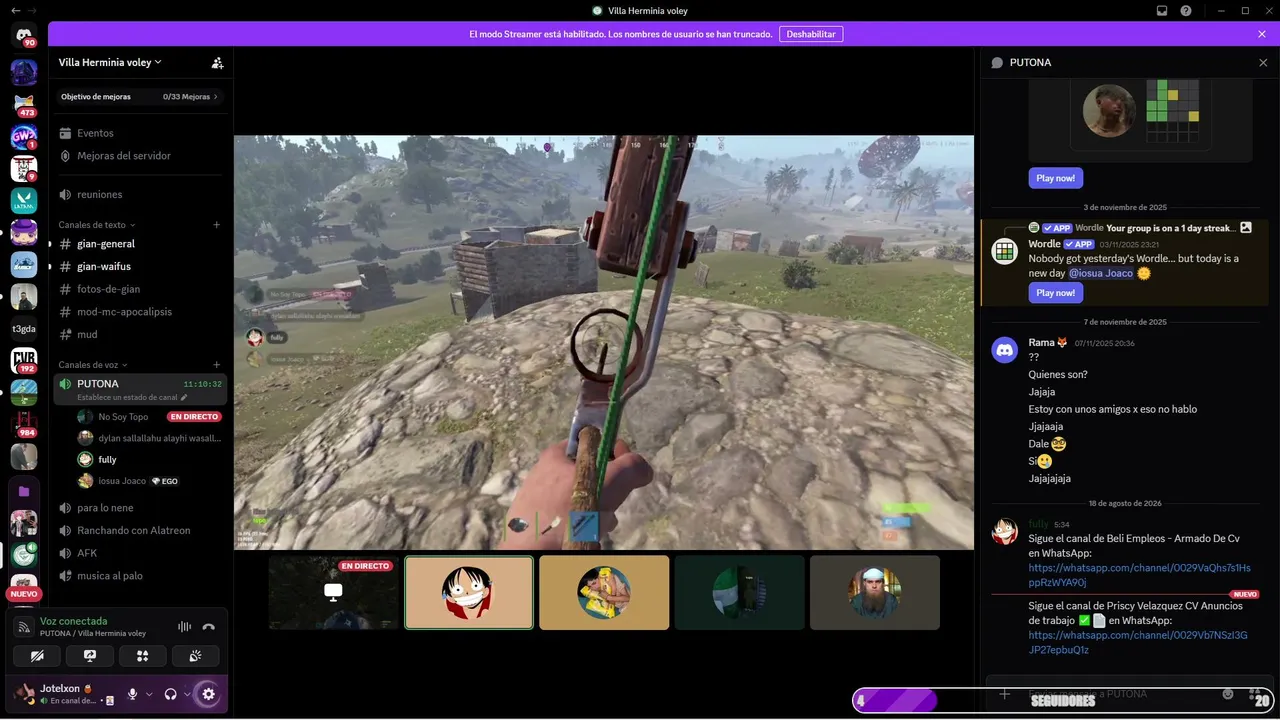This screenshot has height=720, width=1280.
Task: Click the image icon in Wordle reply preview
Action: pos(1246,228)
